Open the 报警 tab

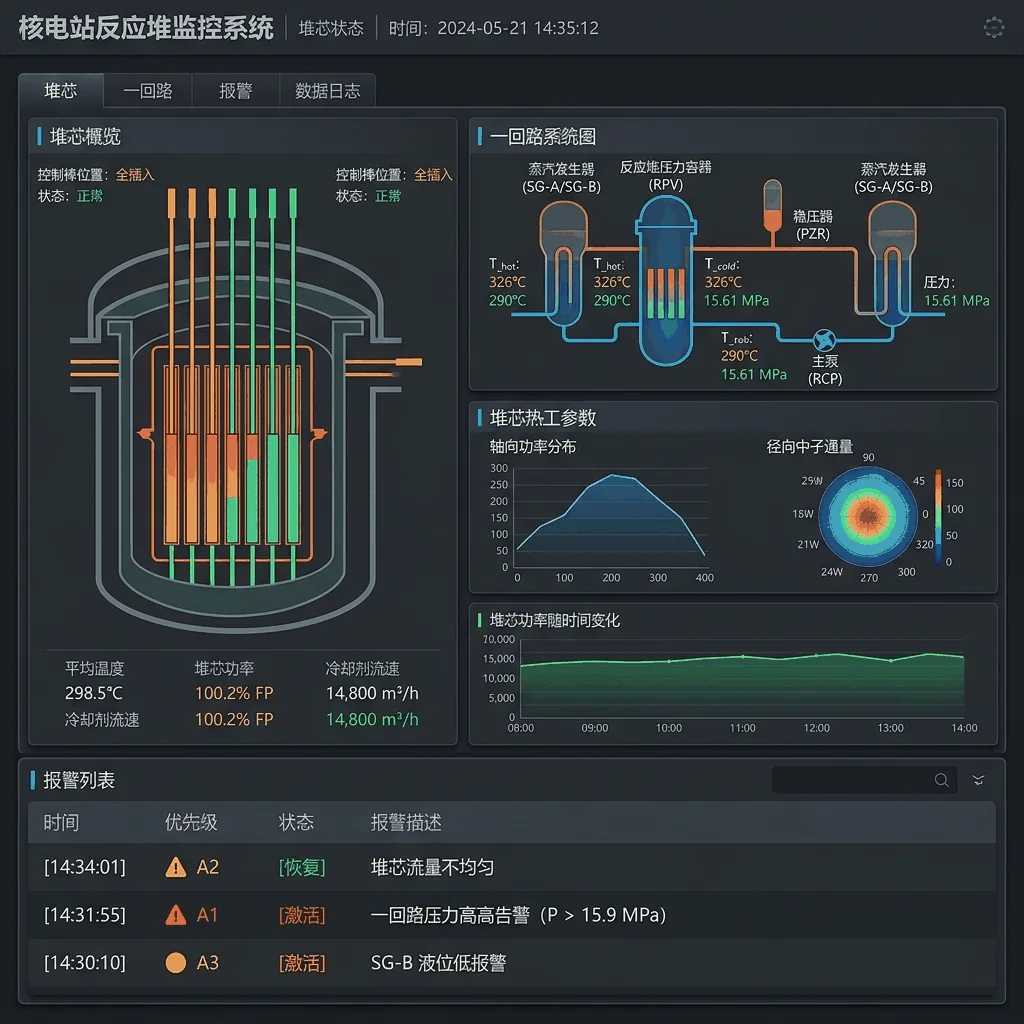(x=236, y=91)
